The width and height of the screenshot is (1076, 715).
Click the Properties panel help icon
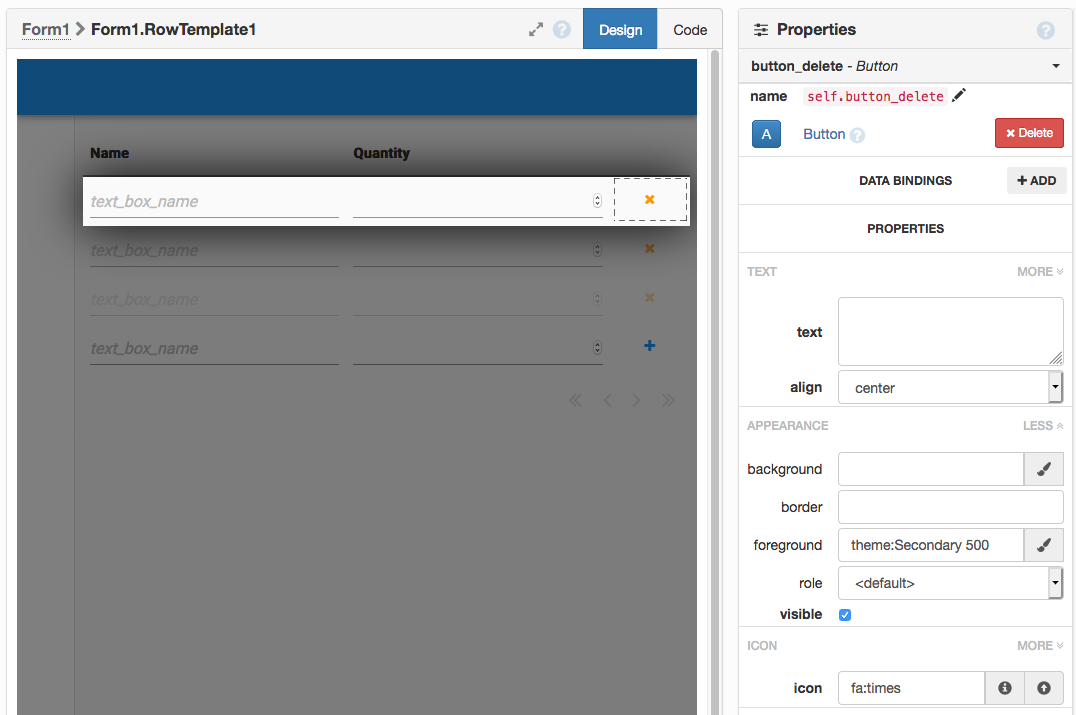click(1046, 30)
